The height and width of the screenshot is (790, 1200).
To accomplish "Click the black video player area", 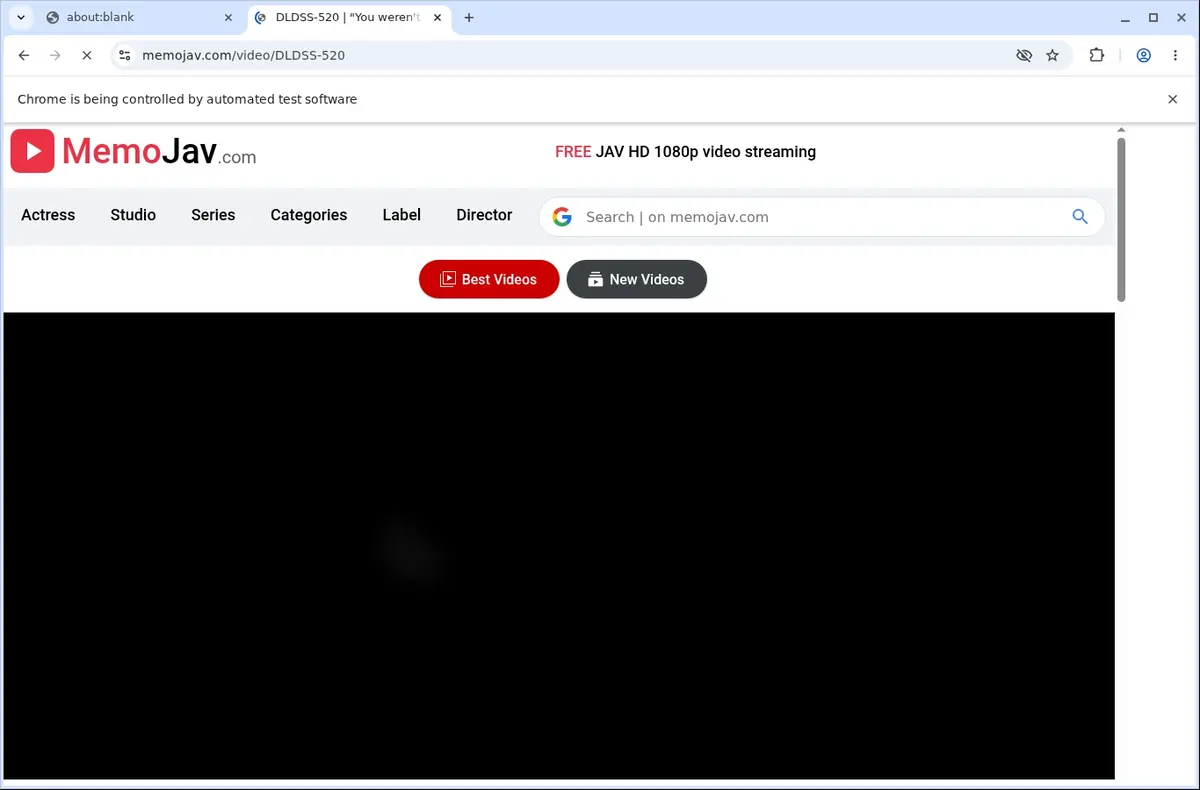I will 559,546.
